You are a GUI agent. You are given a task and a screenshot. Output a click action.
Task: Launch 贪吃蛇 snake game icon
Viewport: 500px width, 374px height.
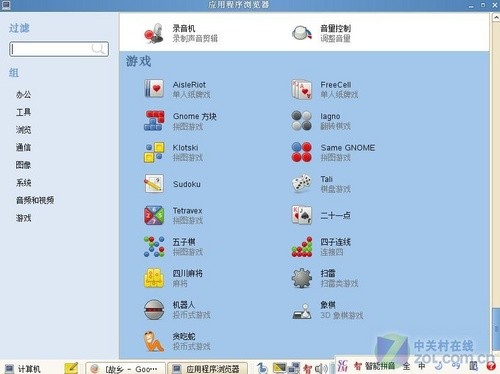pyautogui.click(x=154, y=341)
